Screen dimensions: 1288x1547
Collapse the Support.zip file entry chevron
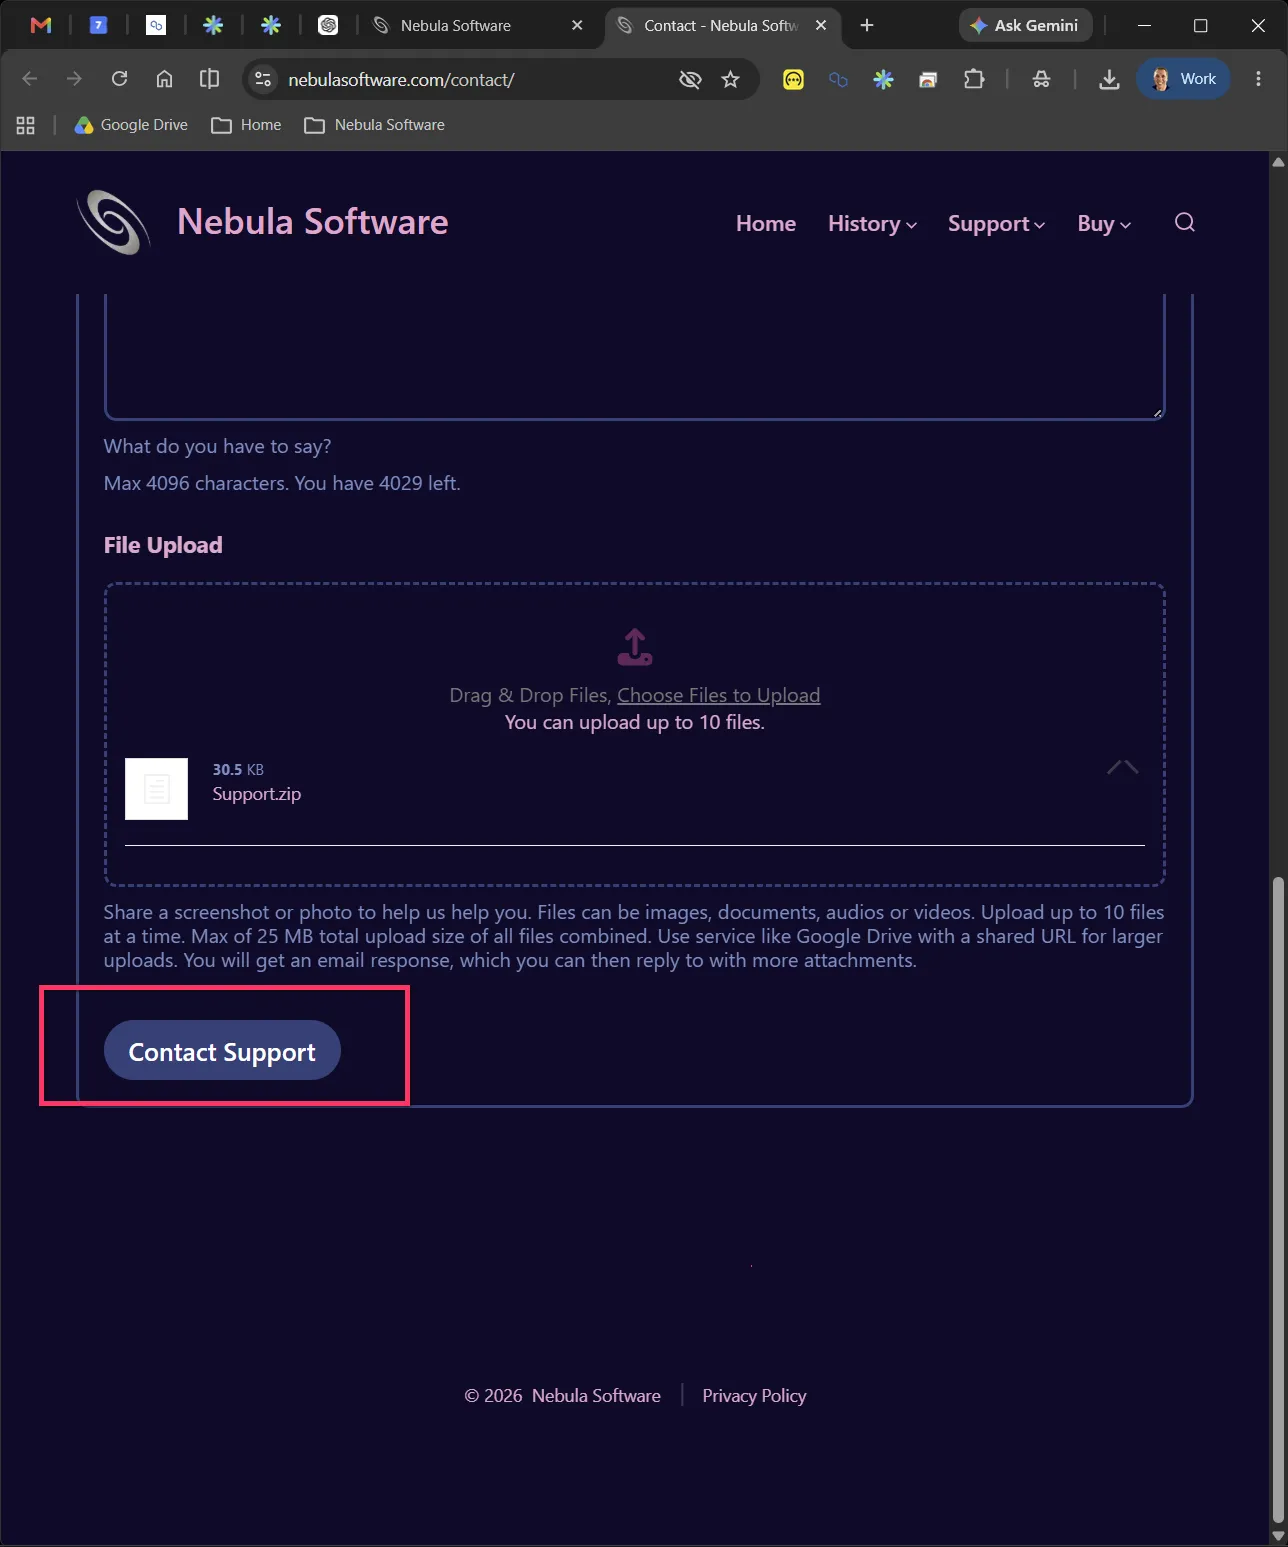click(1123, 767)
